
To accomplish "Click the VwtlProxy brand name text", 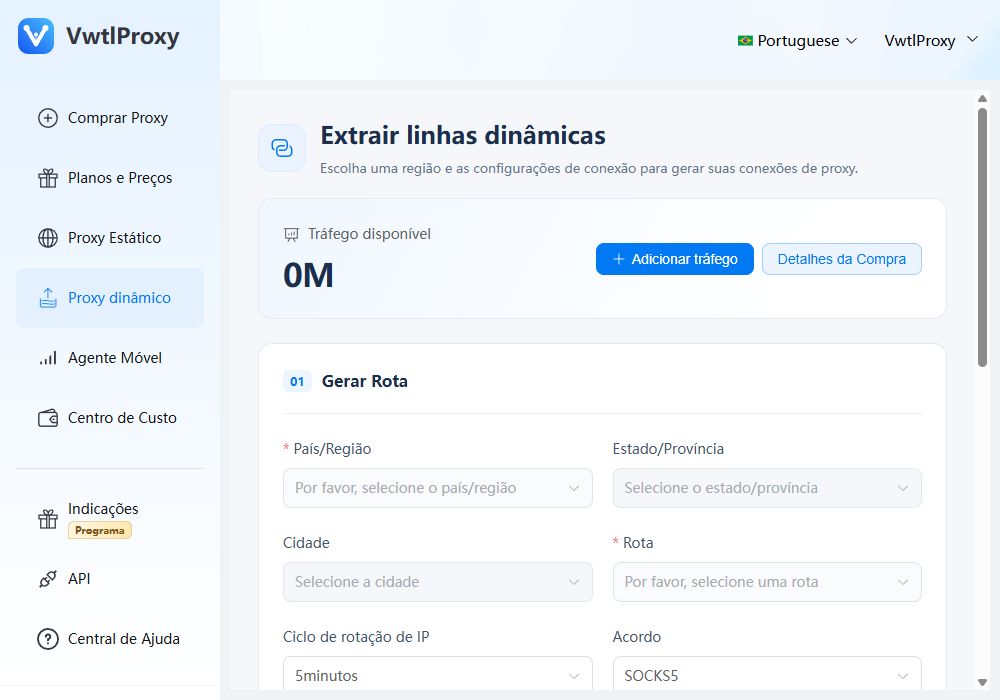I will [123, 36].
